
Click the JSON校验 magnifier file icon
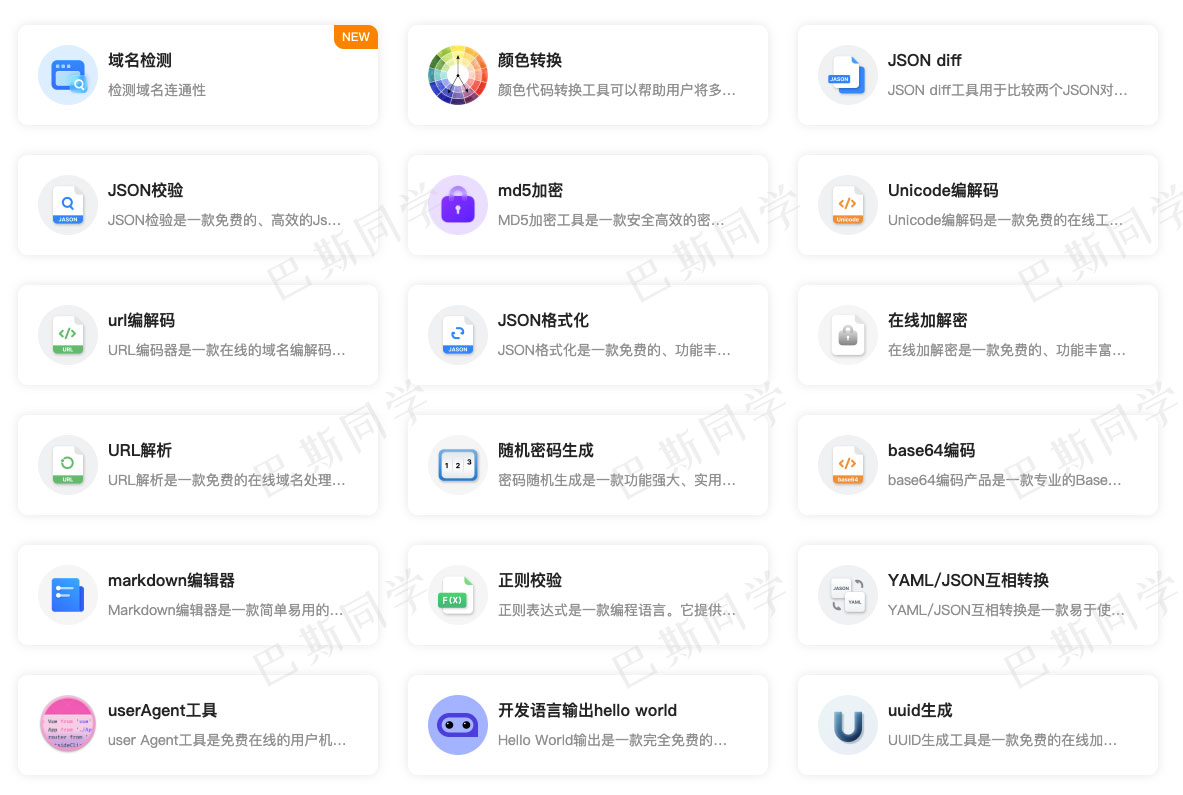[68, 205]
